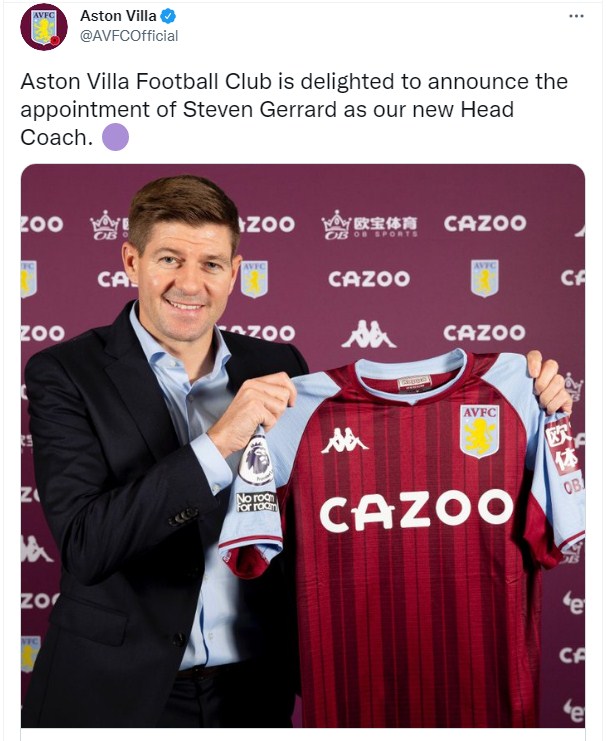
Task: Click the AVFC crest on the held shirt
Action: [x=479, y=430]
